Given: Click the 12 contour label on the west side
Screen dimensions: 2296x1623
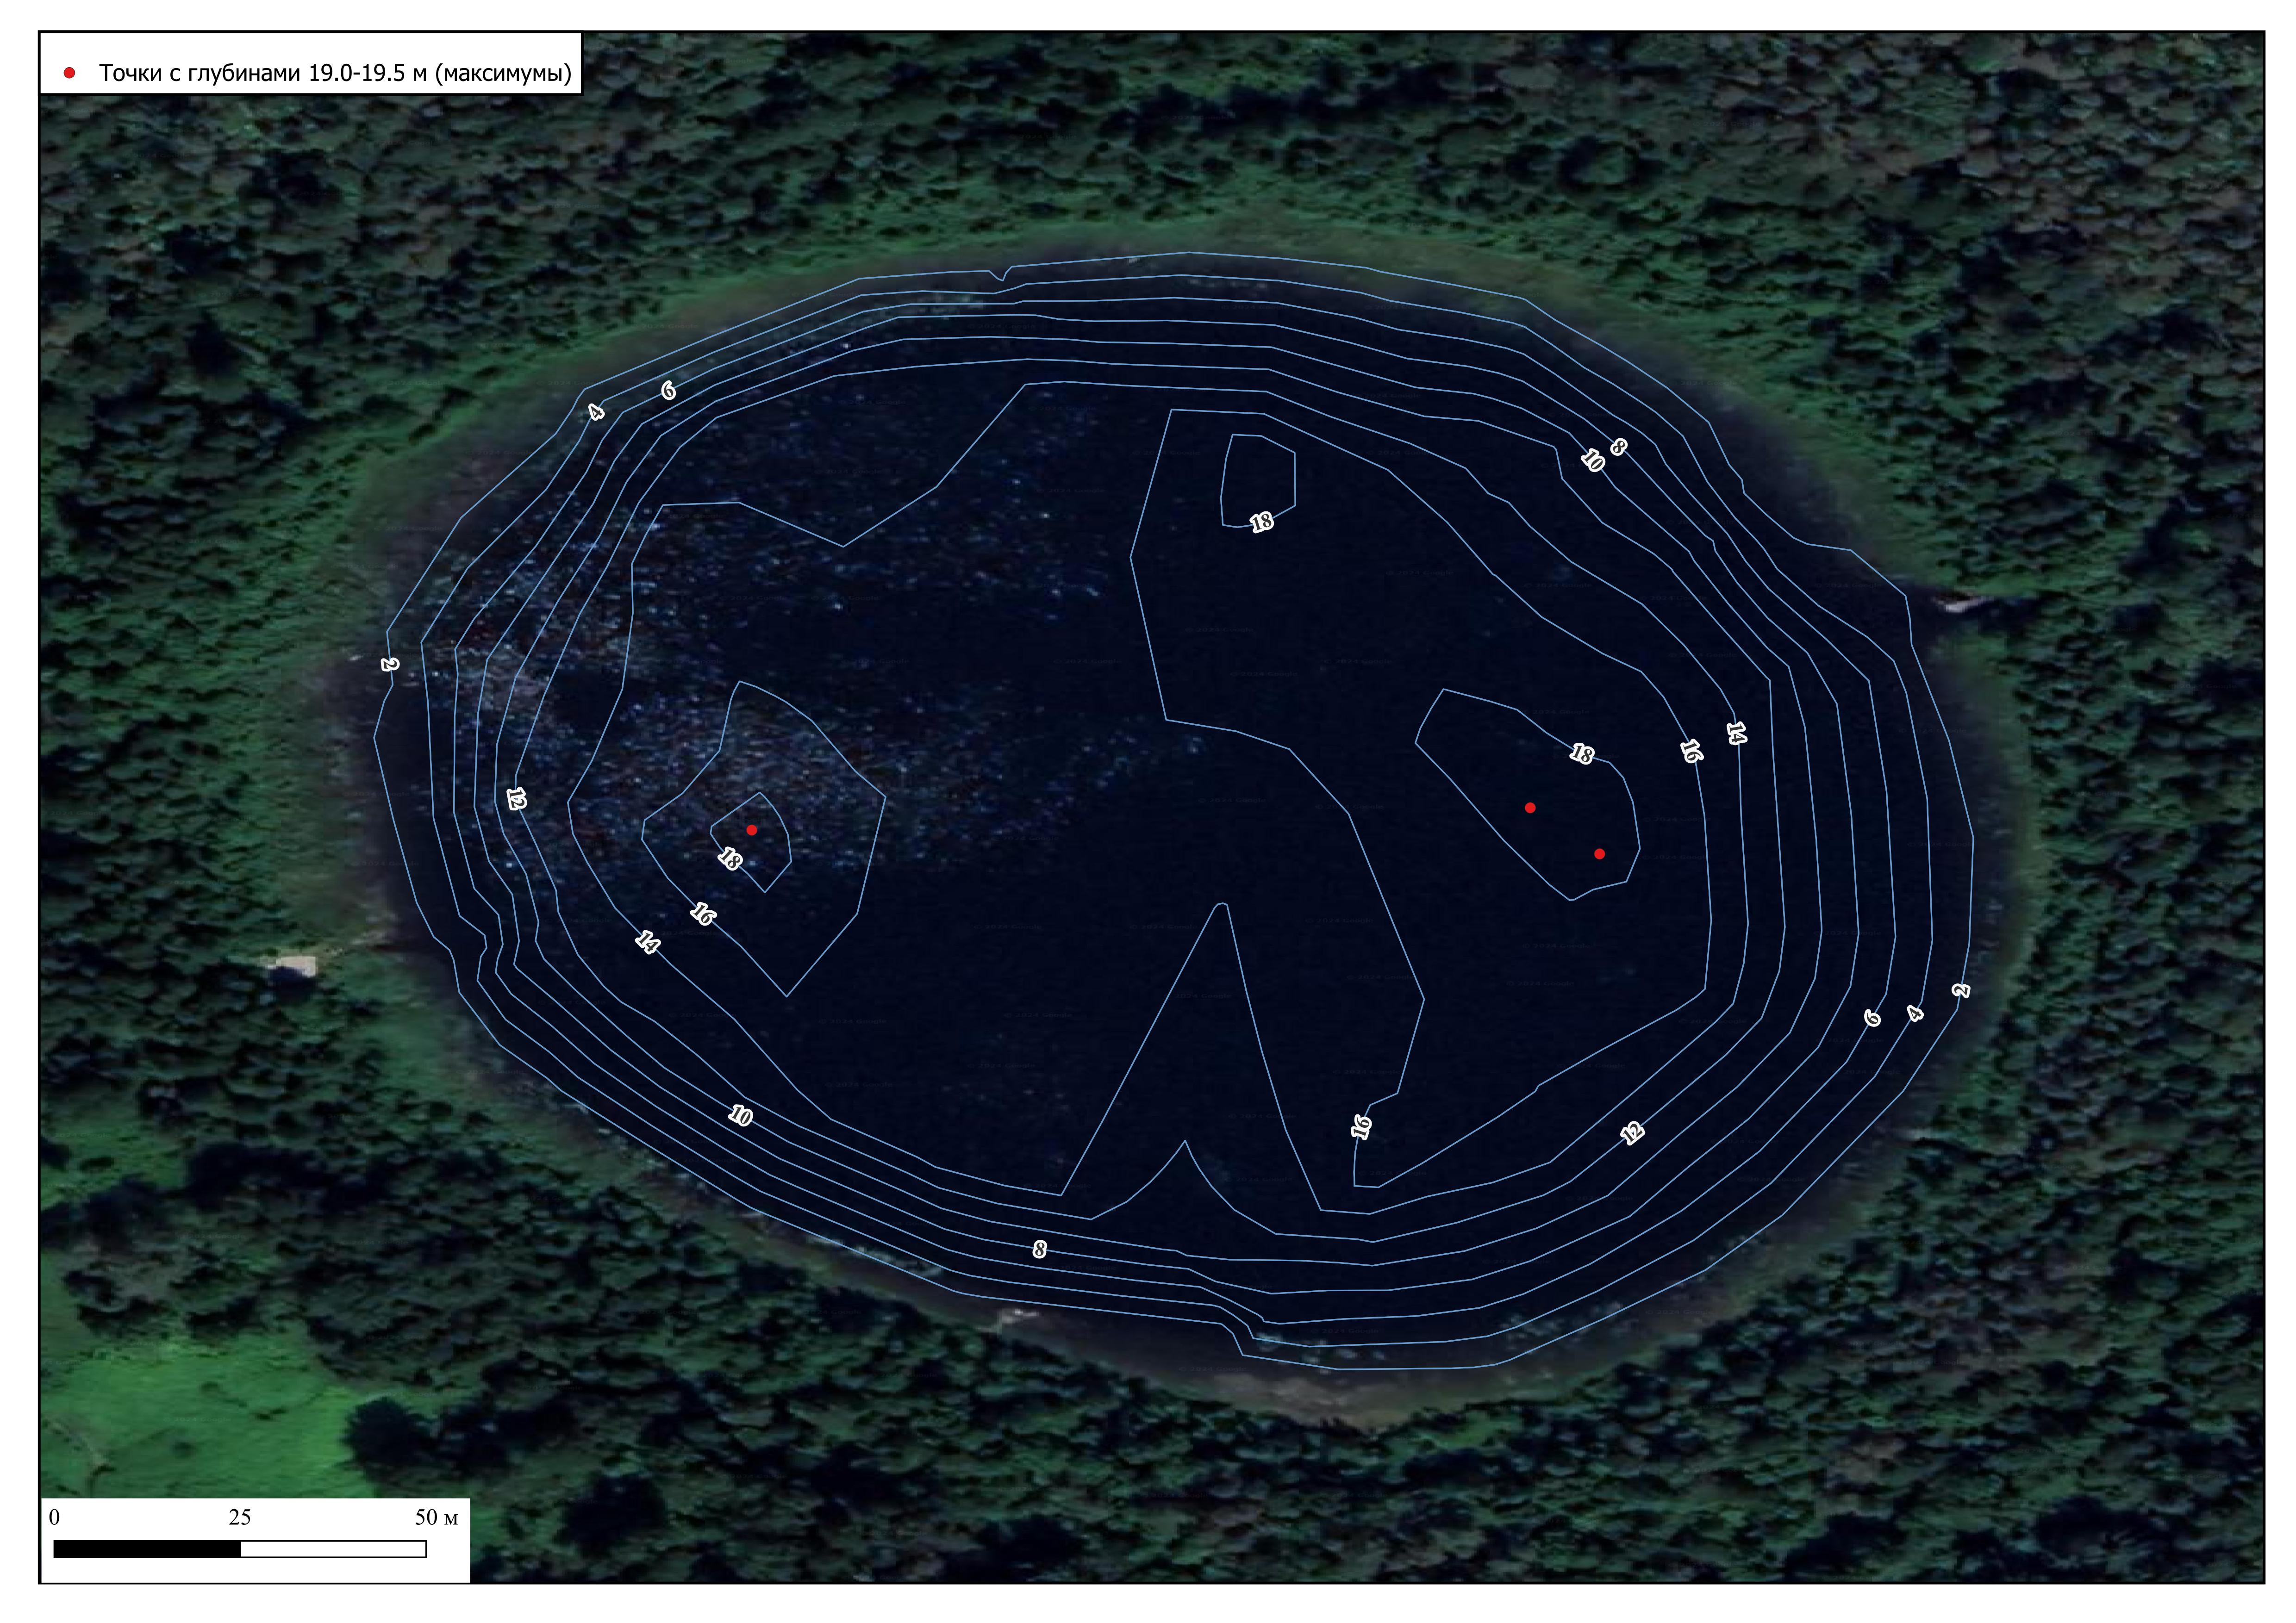Looking at the screenshot, I should click(x=516, y=799).
